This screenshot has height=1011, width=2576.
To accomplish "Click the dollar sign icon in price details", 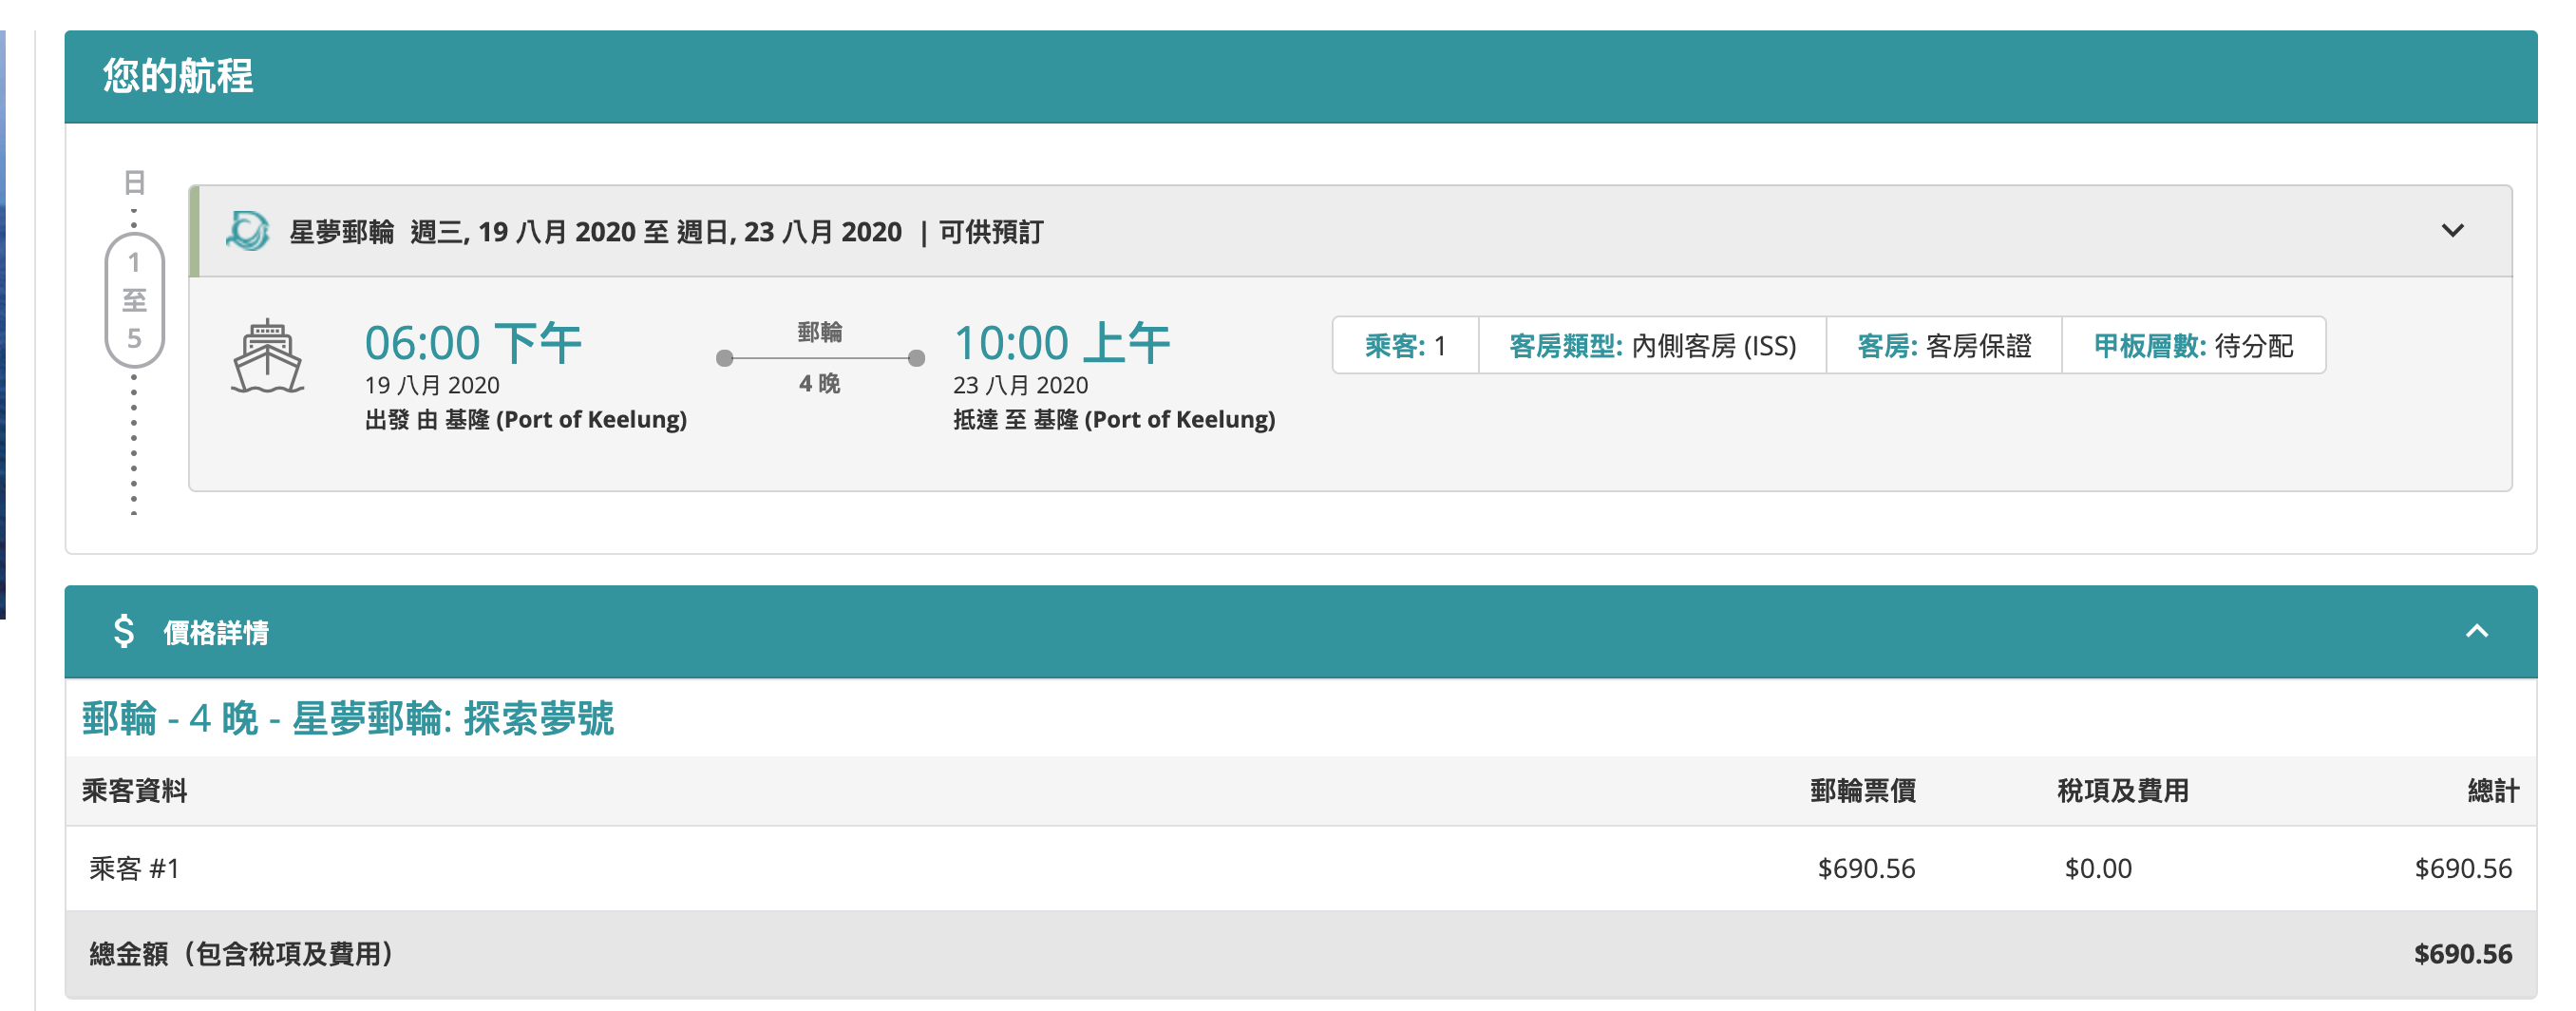I will click(x=123, y=631).
